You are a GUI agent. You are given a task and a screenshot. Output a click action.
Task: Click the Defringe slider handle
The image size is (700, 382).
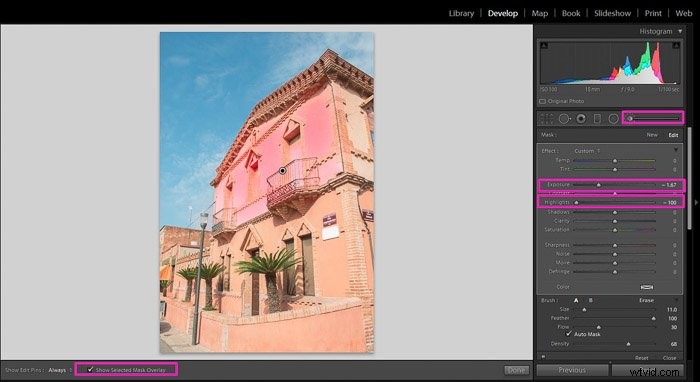[x=615, y=271]
